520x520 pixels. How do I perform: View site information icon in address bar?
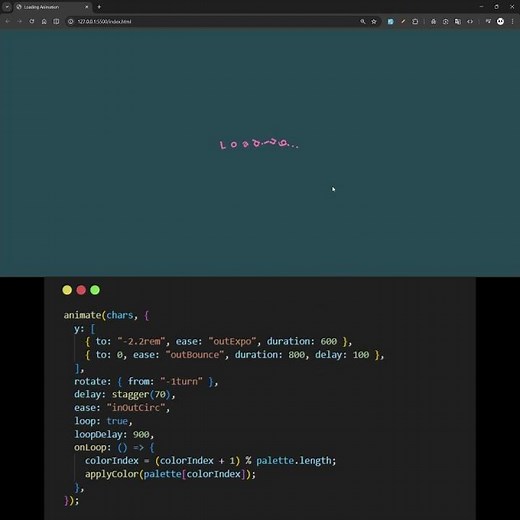[x=71, y=21]
